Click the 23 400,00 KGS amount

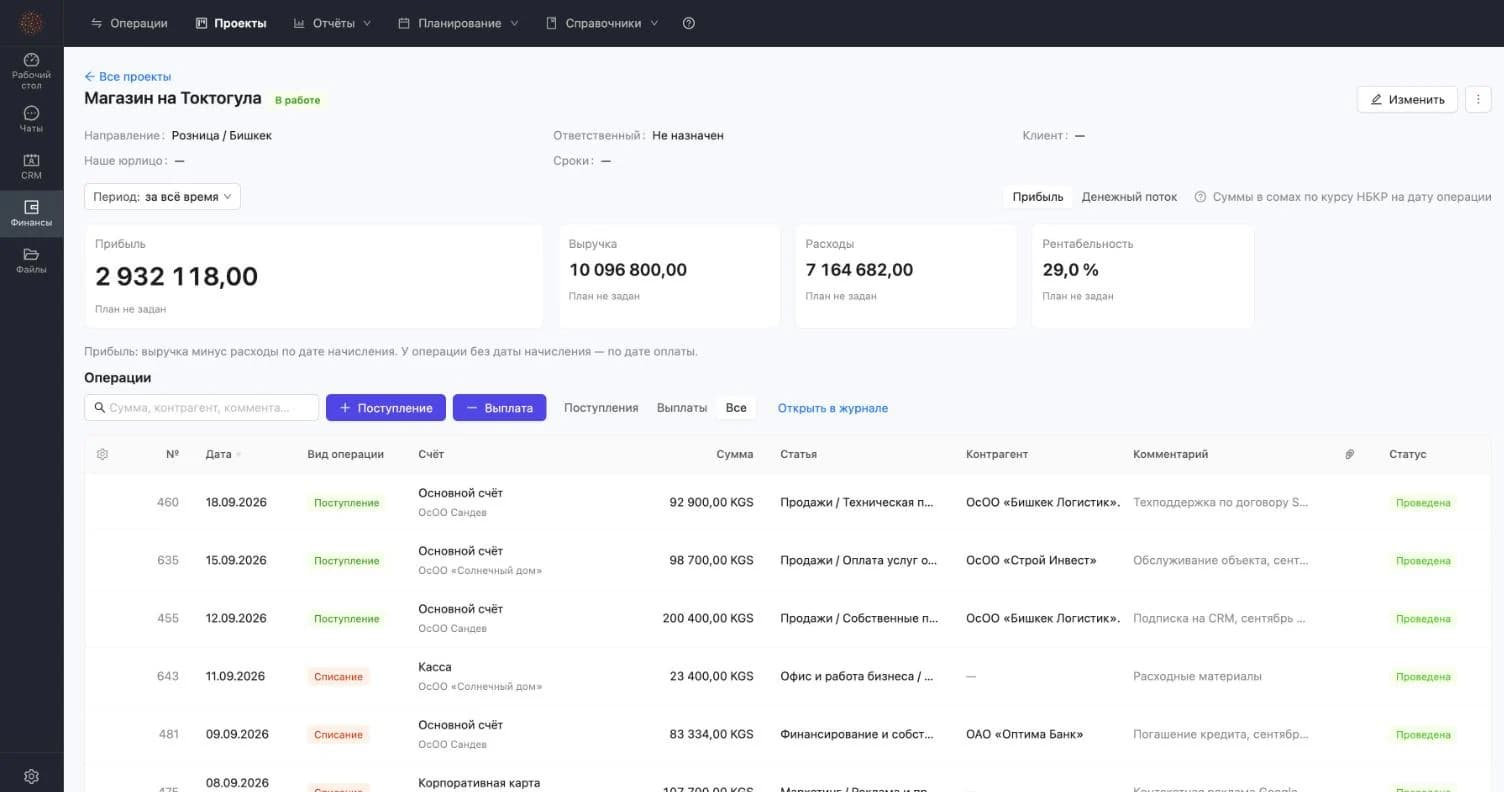tap(712, 676)
